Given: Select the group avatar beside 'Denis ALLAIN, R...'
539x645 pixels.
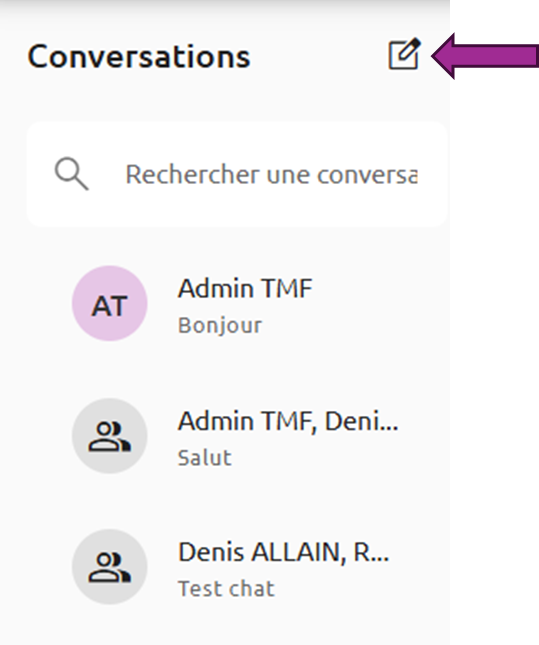Looking at the screenshot, I should 109,567.
